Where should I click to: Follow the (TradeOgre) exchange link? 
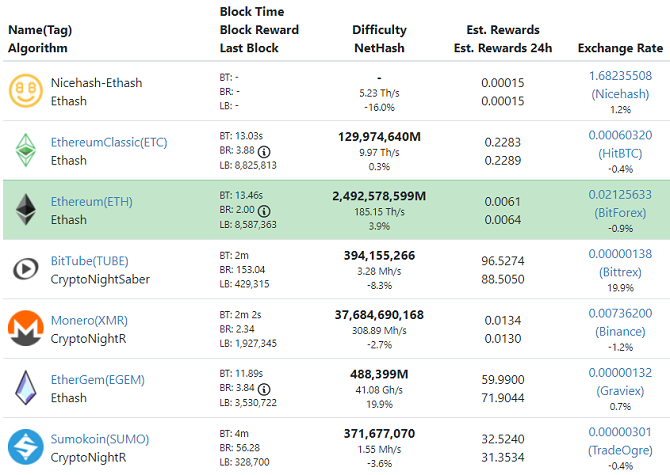coord(620,450)
